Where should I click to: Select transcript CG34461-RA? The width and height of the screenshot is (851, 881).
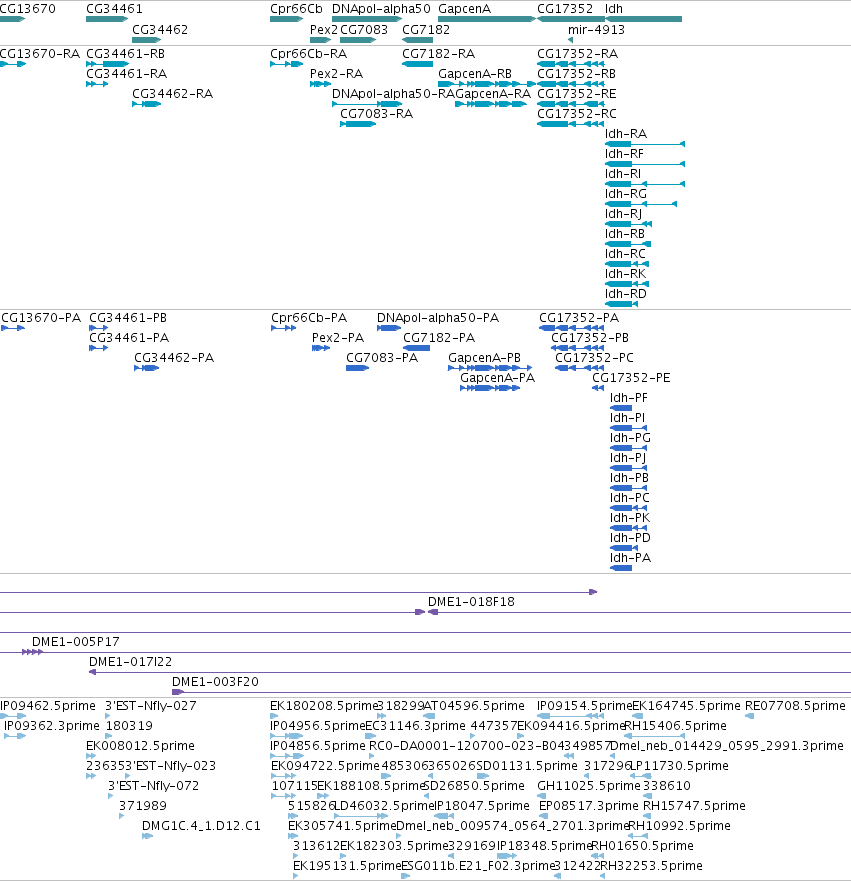click(126, 74)
